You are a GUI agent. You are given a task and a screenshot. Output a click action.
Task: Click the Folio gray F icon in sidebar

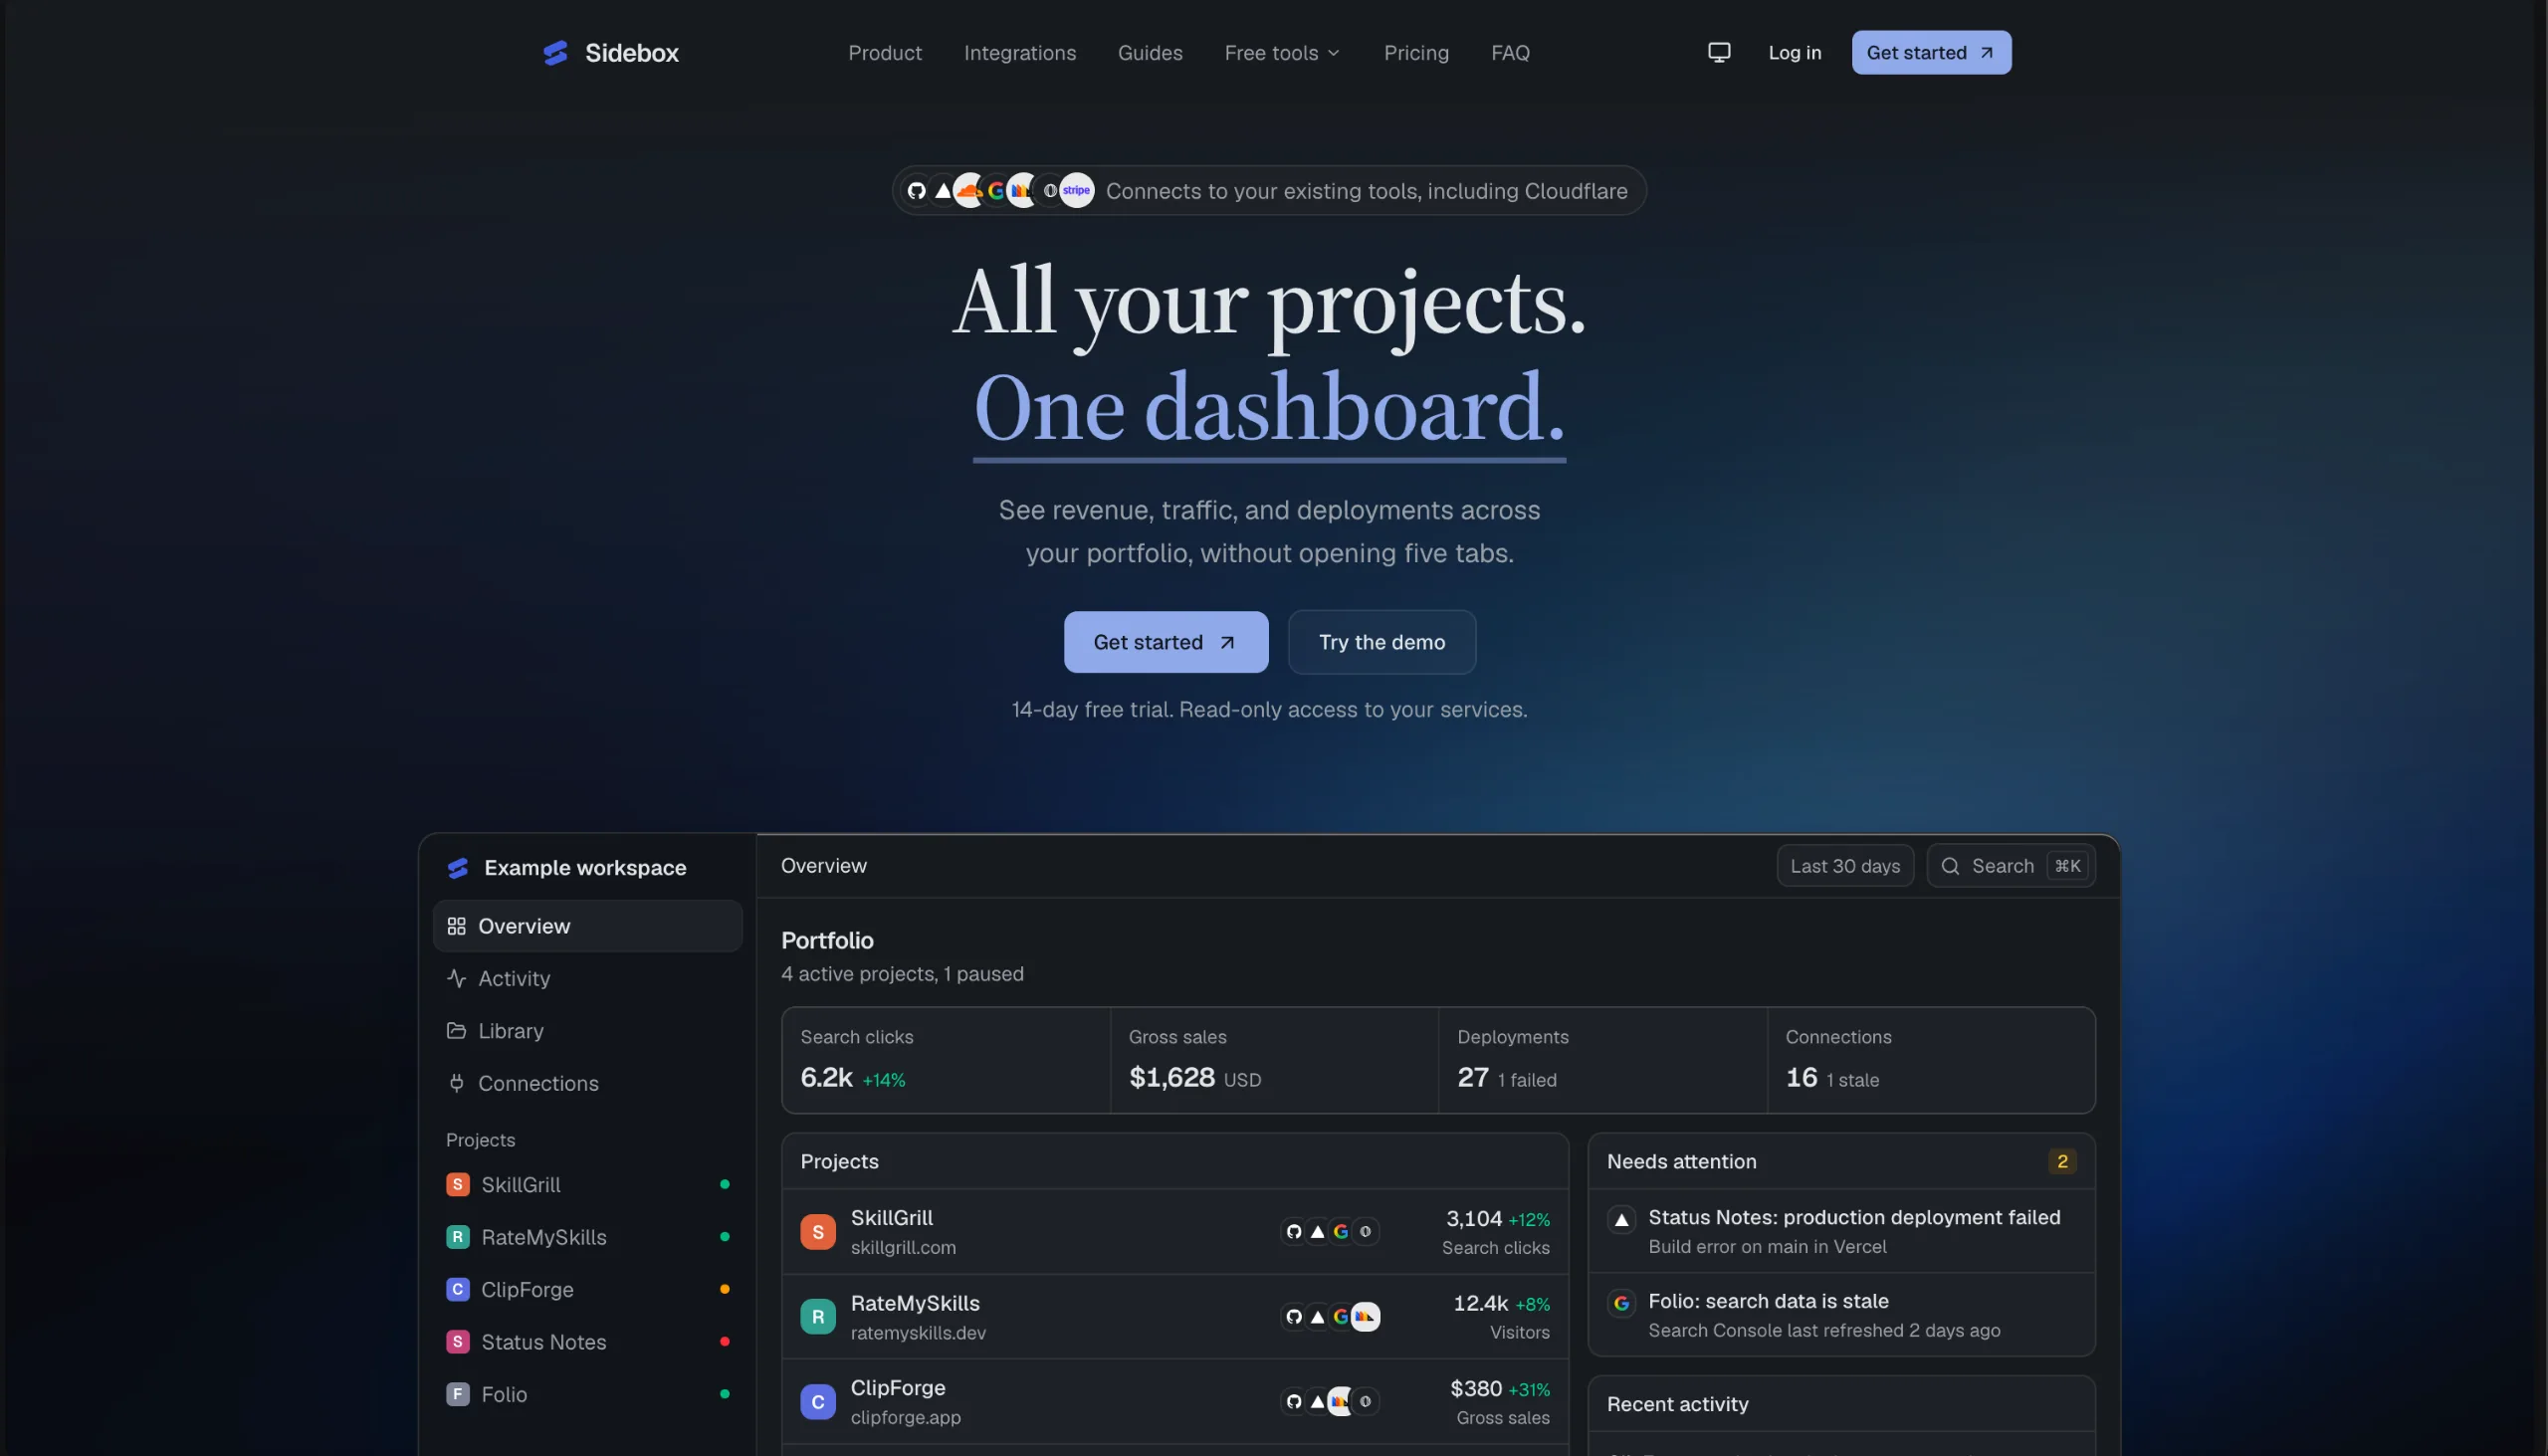[x=458, y=1394]
